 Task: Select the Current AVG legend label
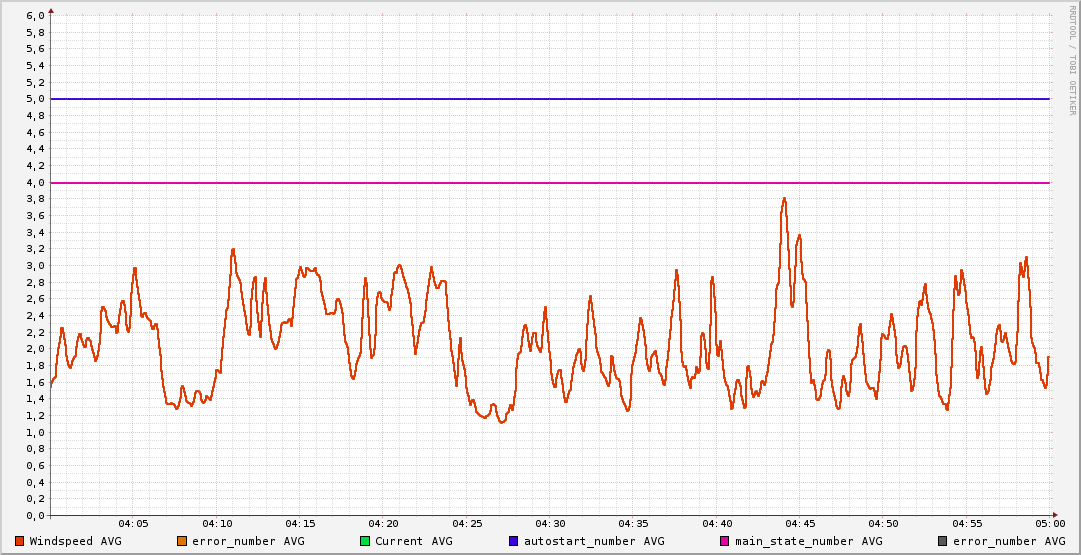pyautogui.click(x=413, y=541)
